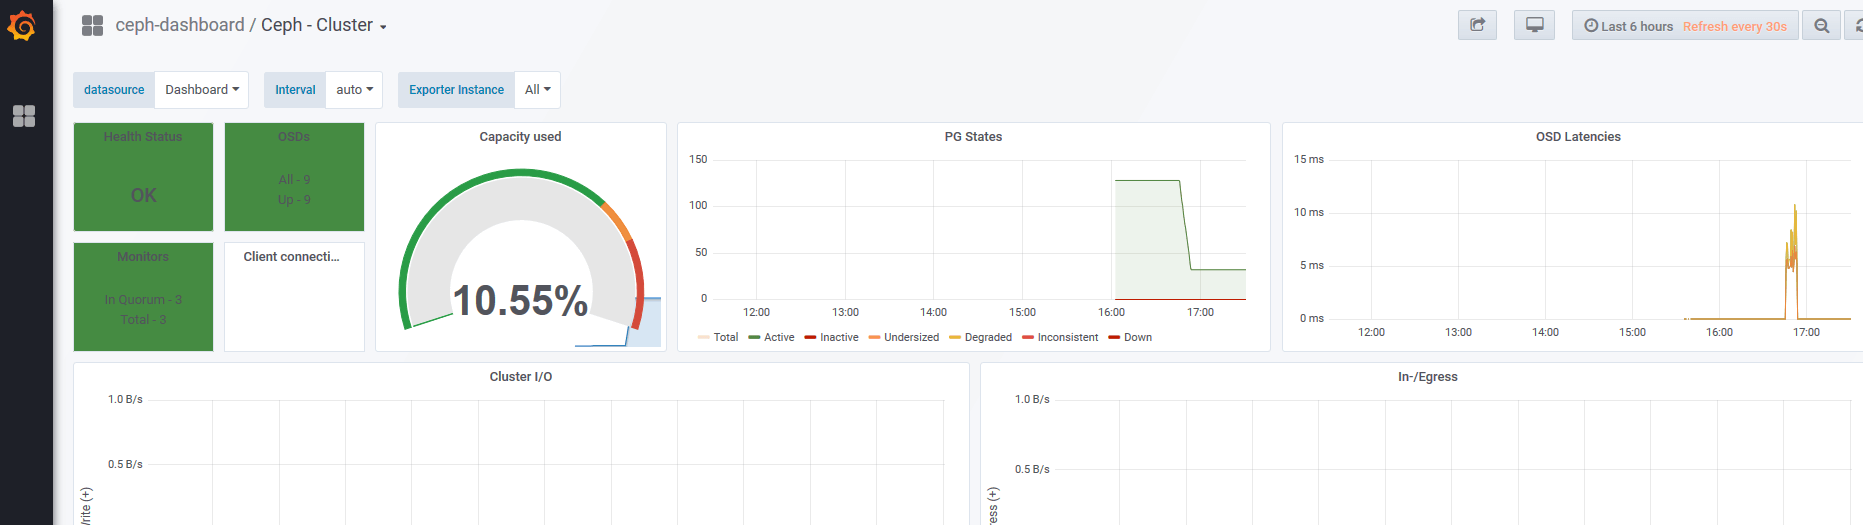Click the ceph-dashboard folder link
This screenshot has height=525, width=1863.
pos(180,25)
